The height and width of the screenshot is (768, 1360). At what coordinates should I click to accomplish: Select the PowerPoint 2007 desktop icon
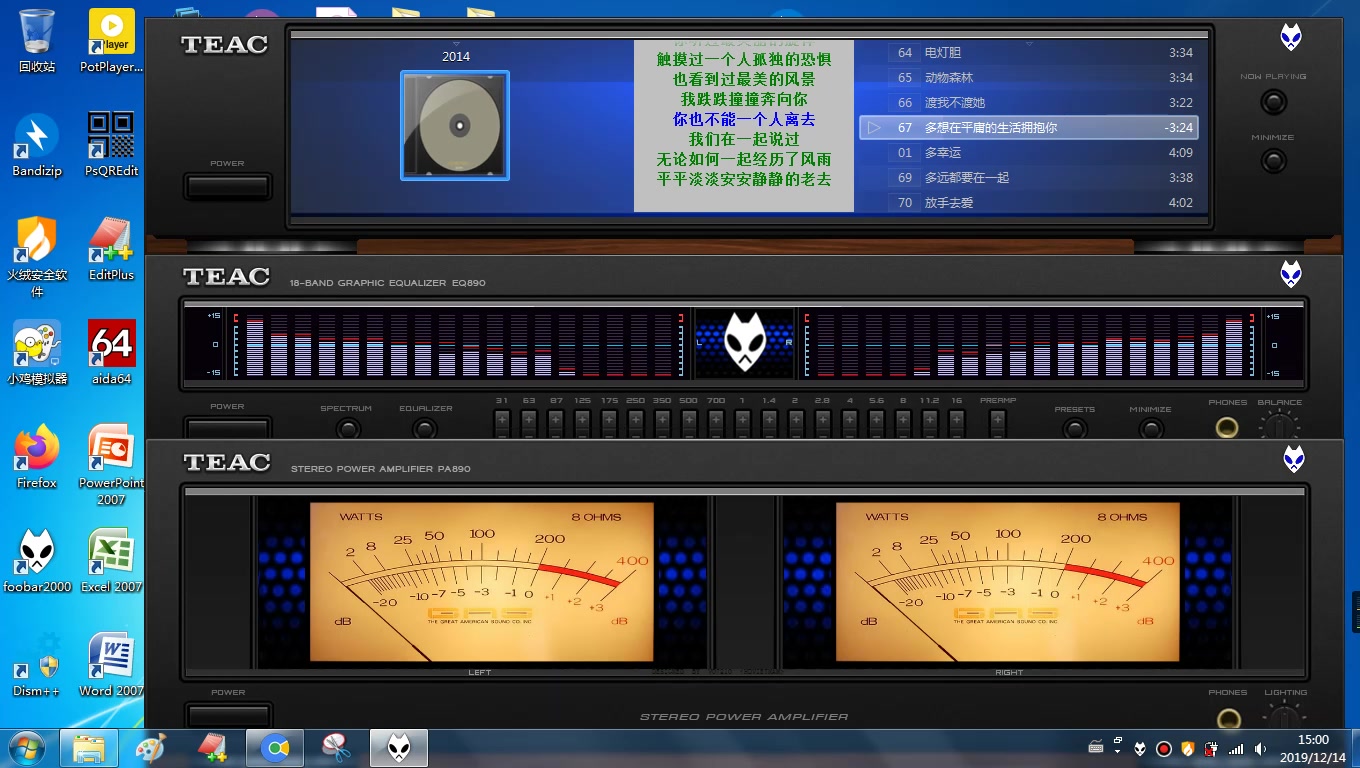coord(111,465)
